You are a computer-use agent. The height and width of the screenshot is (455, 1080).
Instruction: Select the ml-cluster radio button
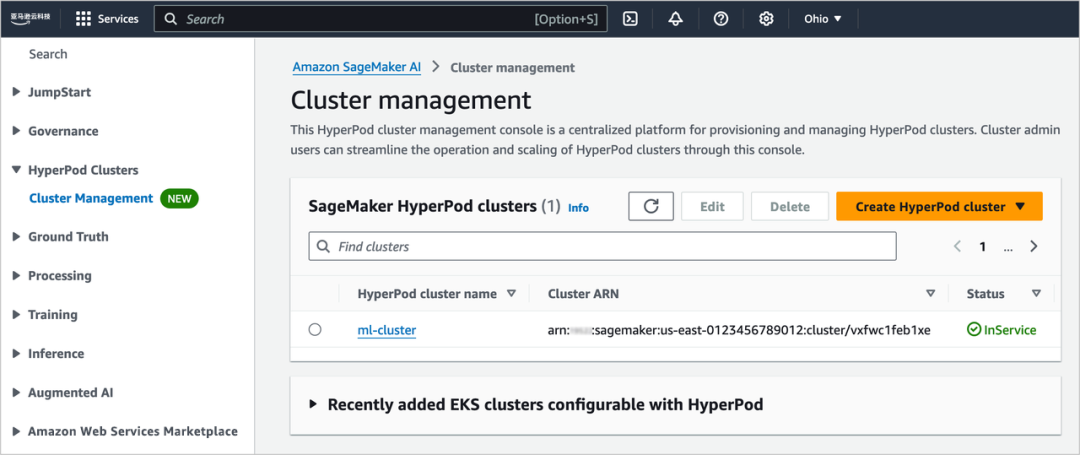pos(315,330)
